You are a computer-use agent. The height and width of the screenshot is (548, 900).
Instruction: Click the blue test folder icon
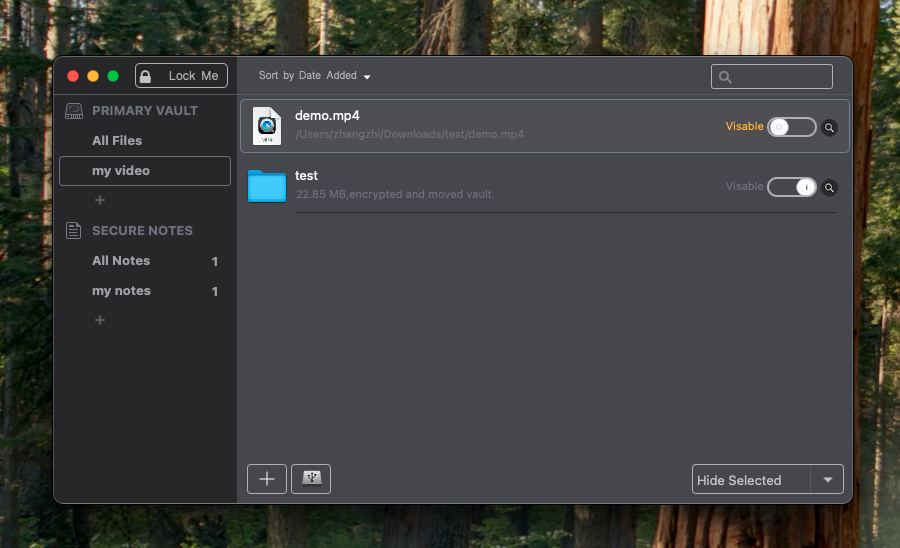click(x=267, y=186)
